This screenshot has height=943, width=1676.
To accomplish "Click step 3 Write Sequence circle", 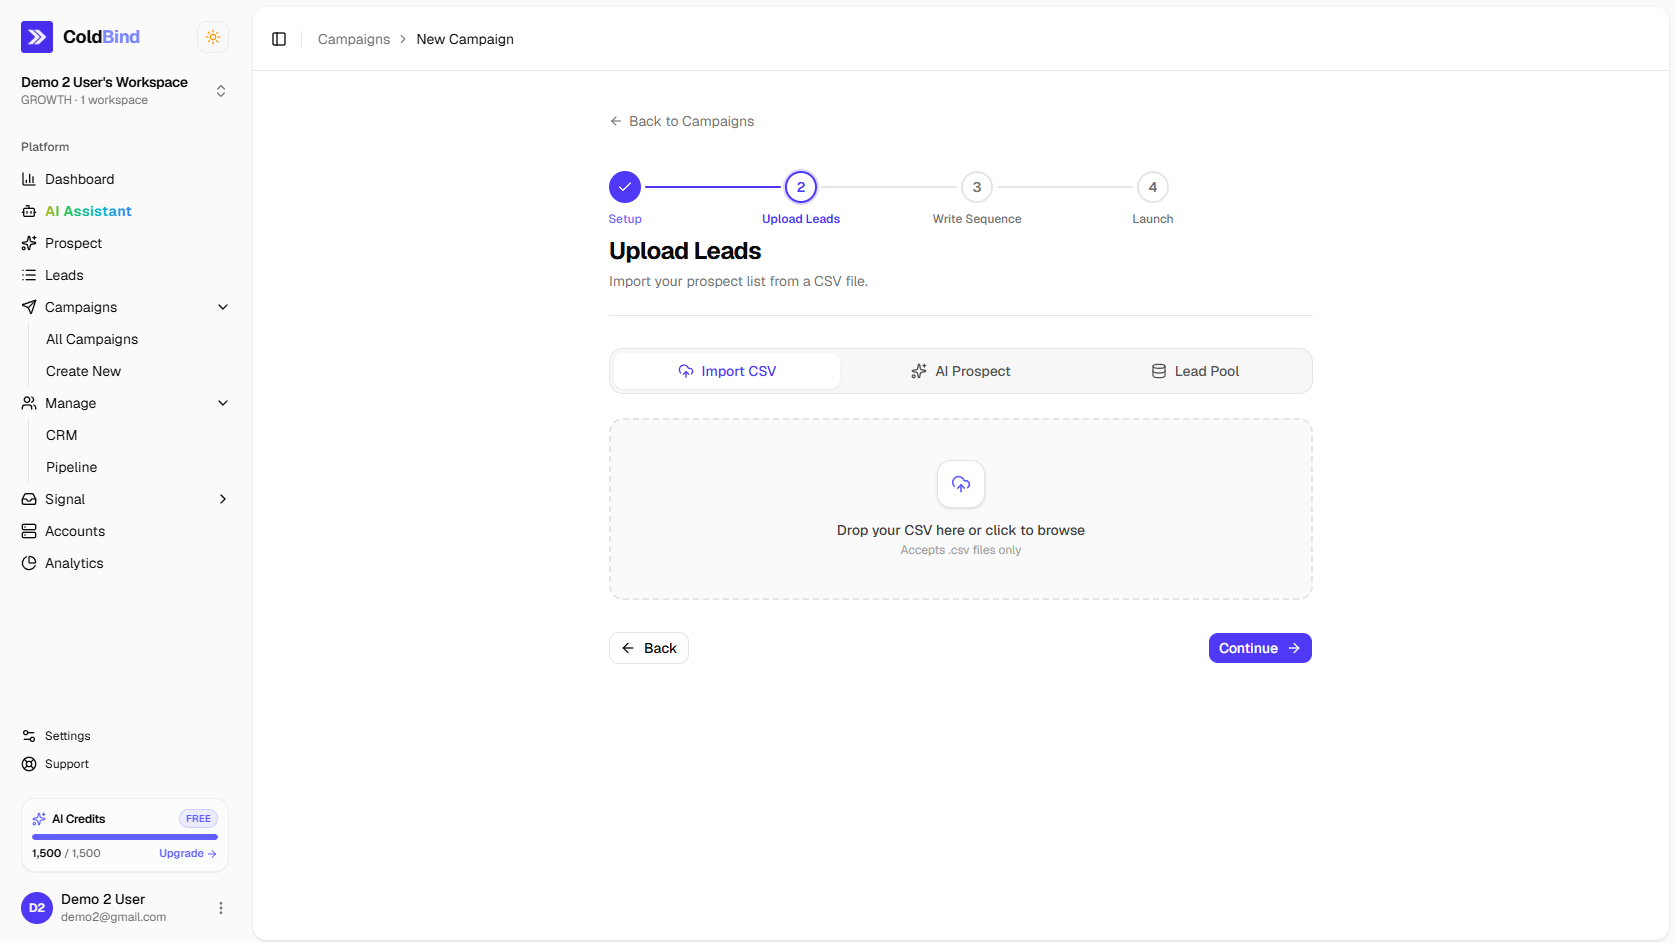I will [977, 187].
